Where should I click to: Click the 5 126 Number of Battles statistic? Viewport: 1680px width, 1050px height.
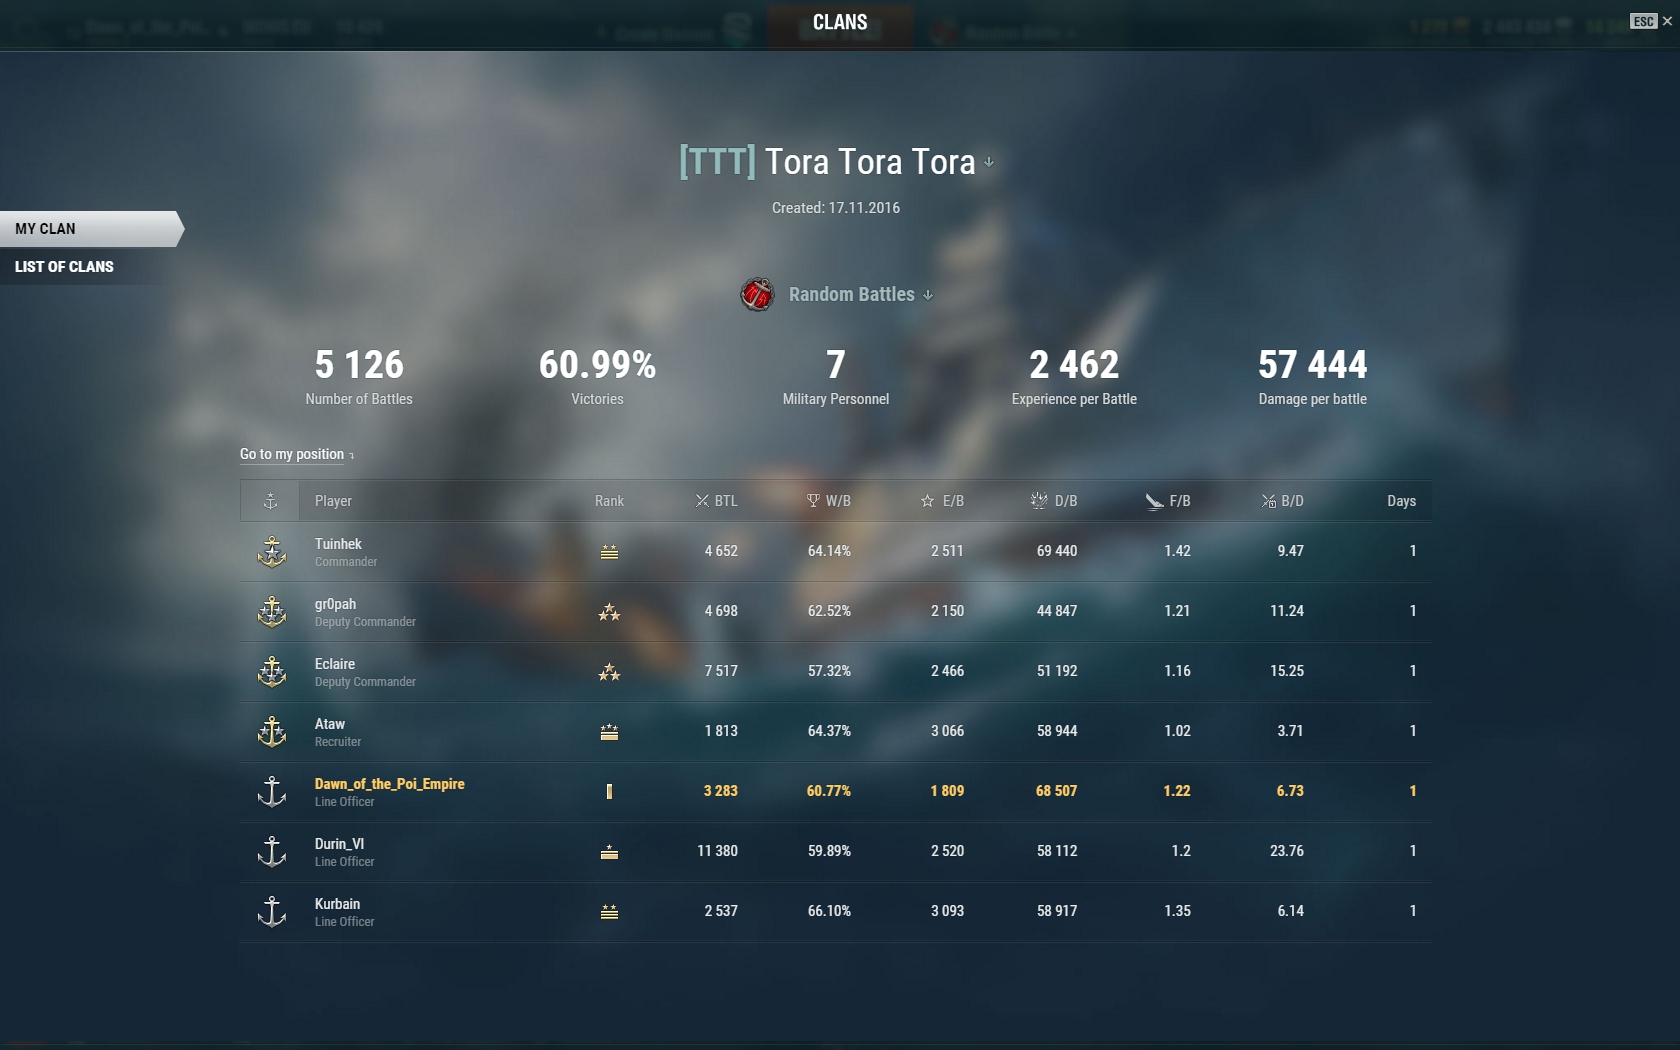click(x=359, y=376)
